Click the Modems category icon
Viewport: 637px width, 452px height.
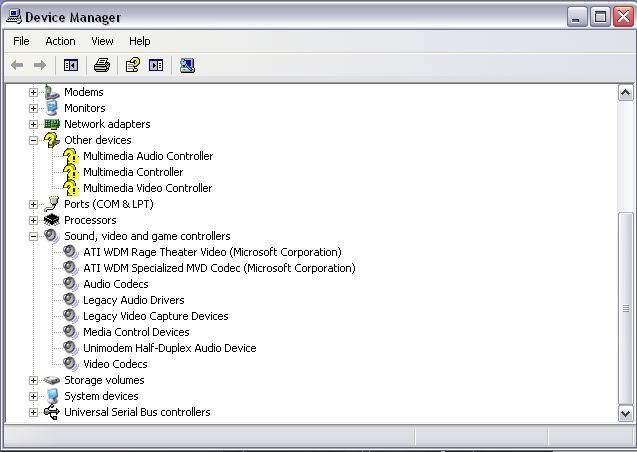pos(52,92)
